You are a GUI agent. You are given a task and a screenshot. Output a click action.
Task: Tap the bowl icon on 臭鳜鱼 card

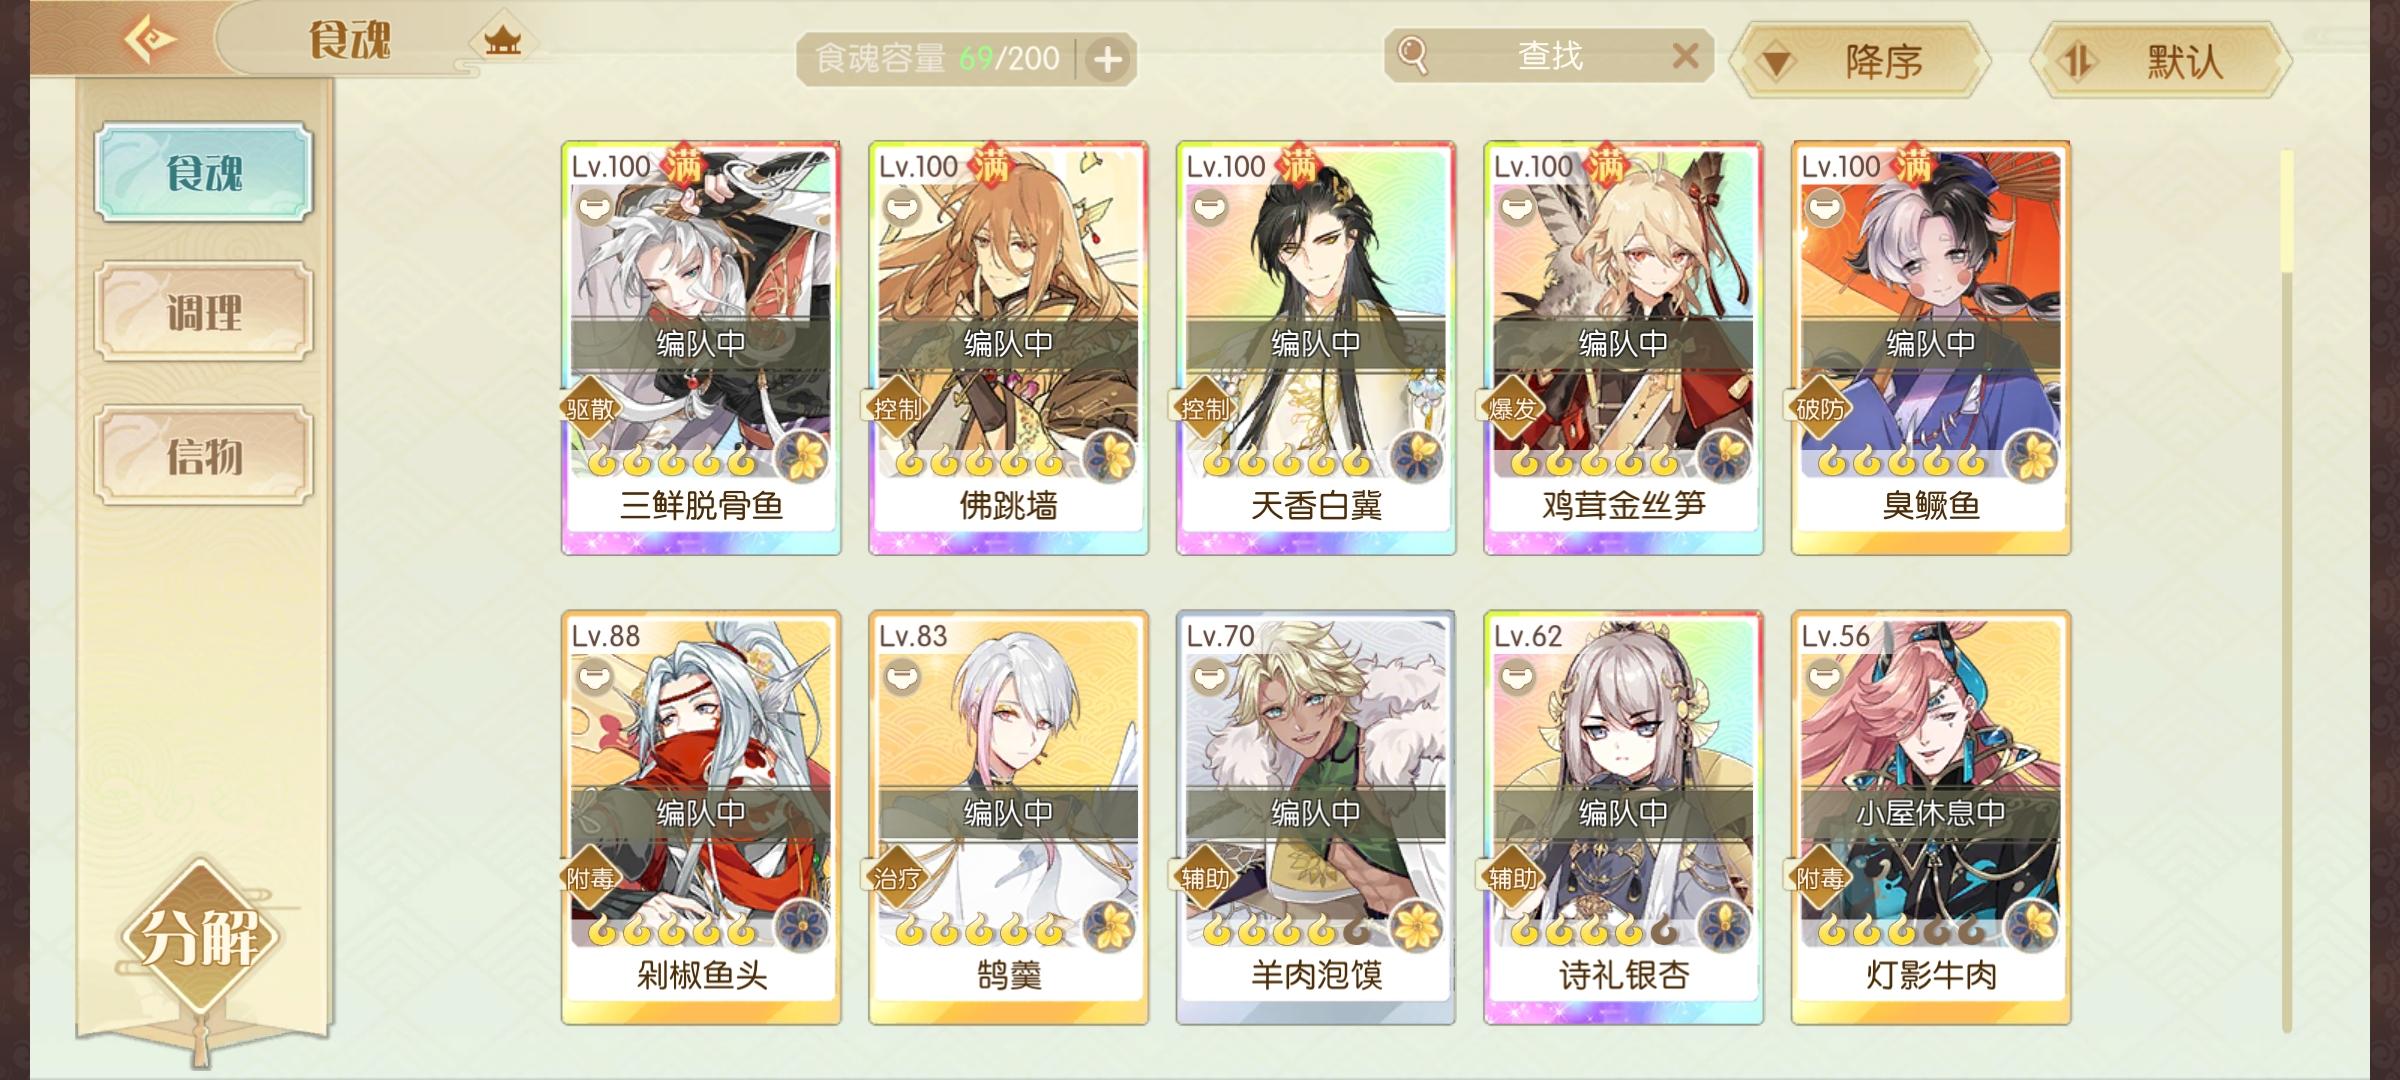coord(1824,208)
